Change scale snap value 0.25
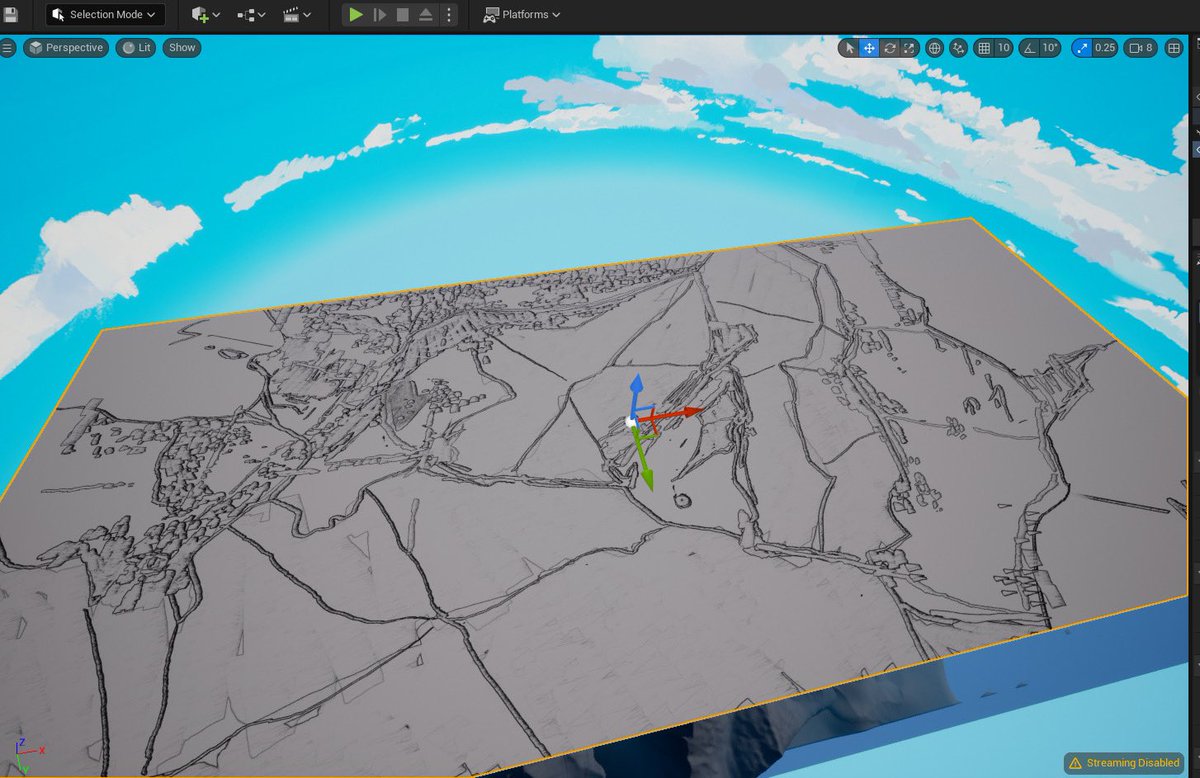 point(1105,47)
